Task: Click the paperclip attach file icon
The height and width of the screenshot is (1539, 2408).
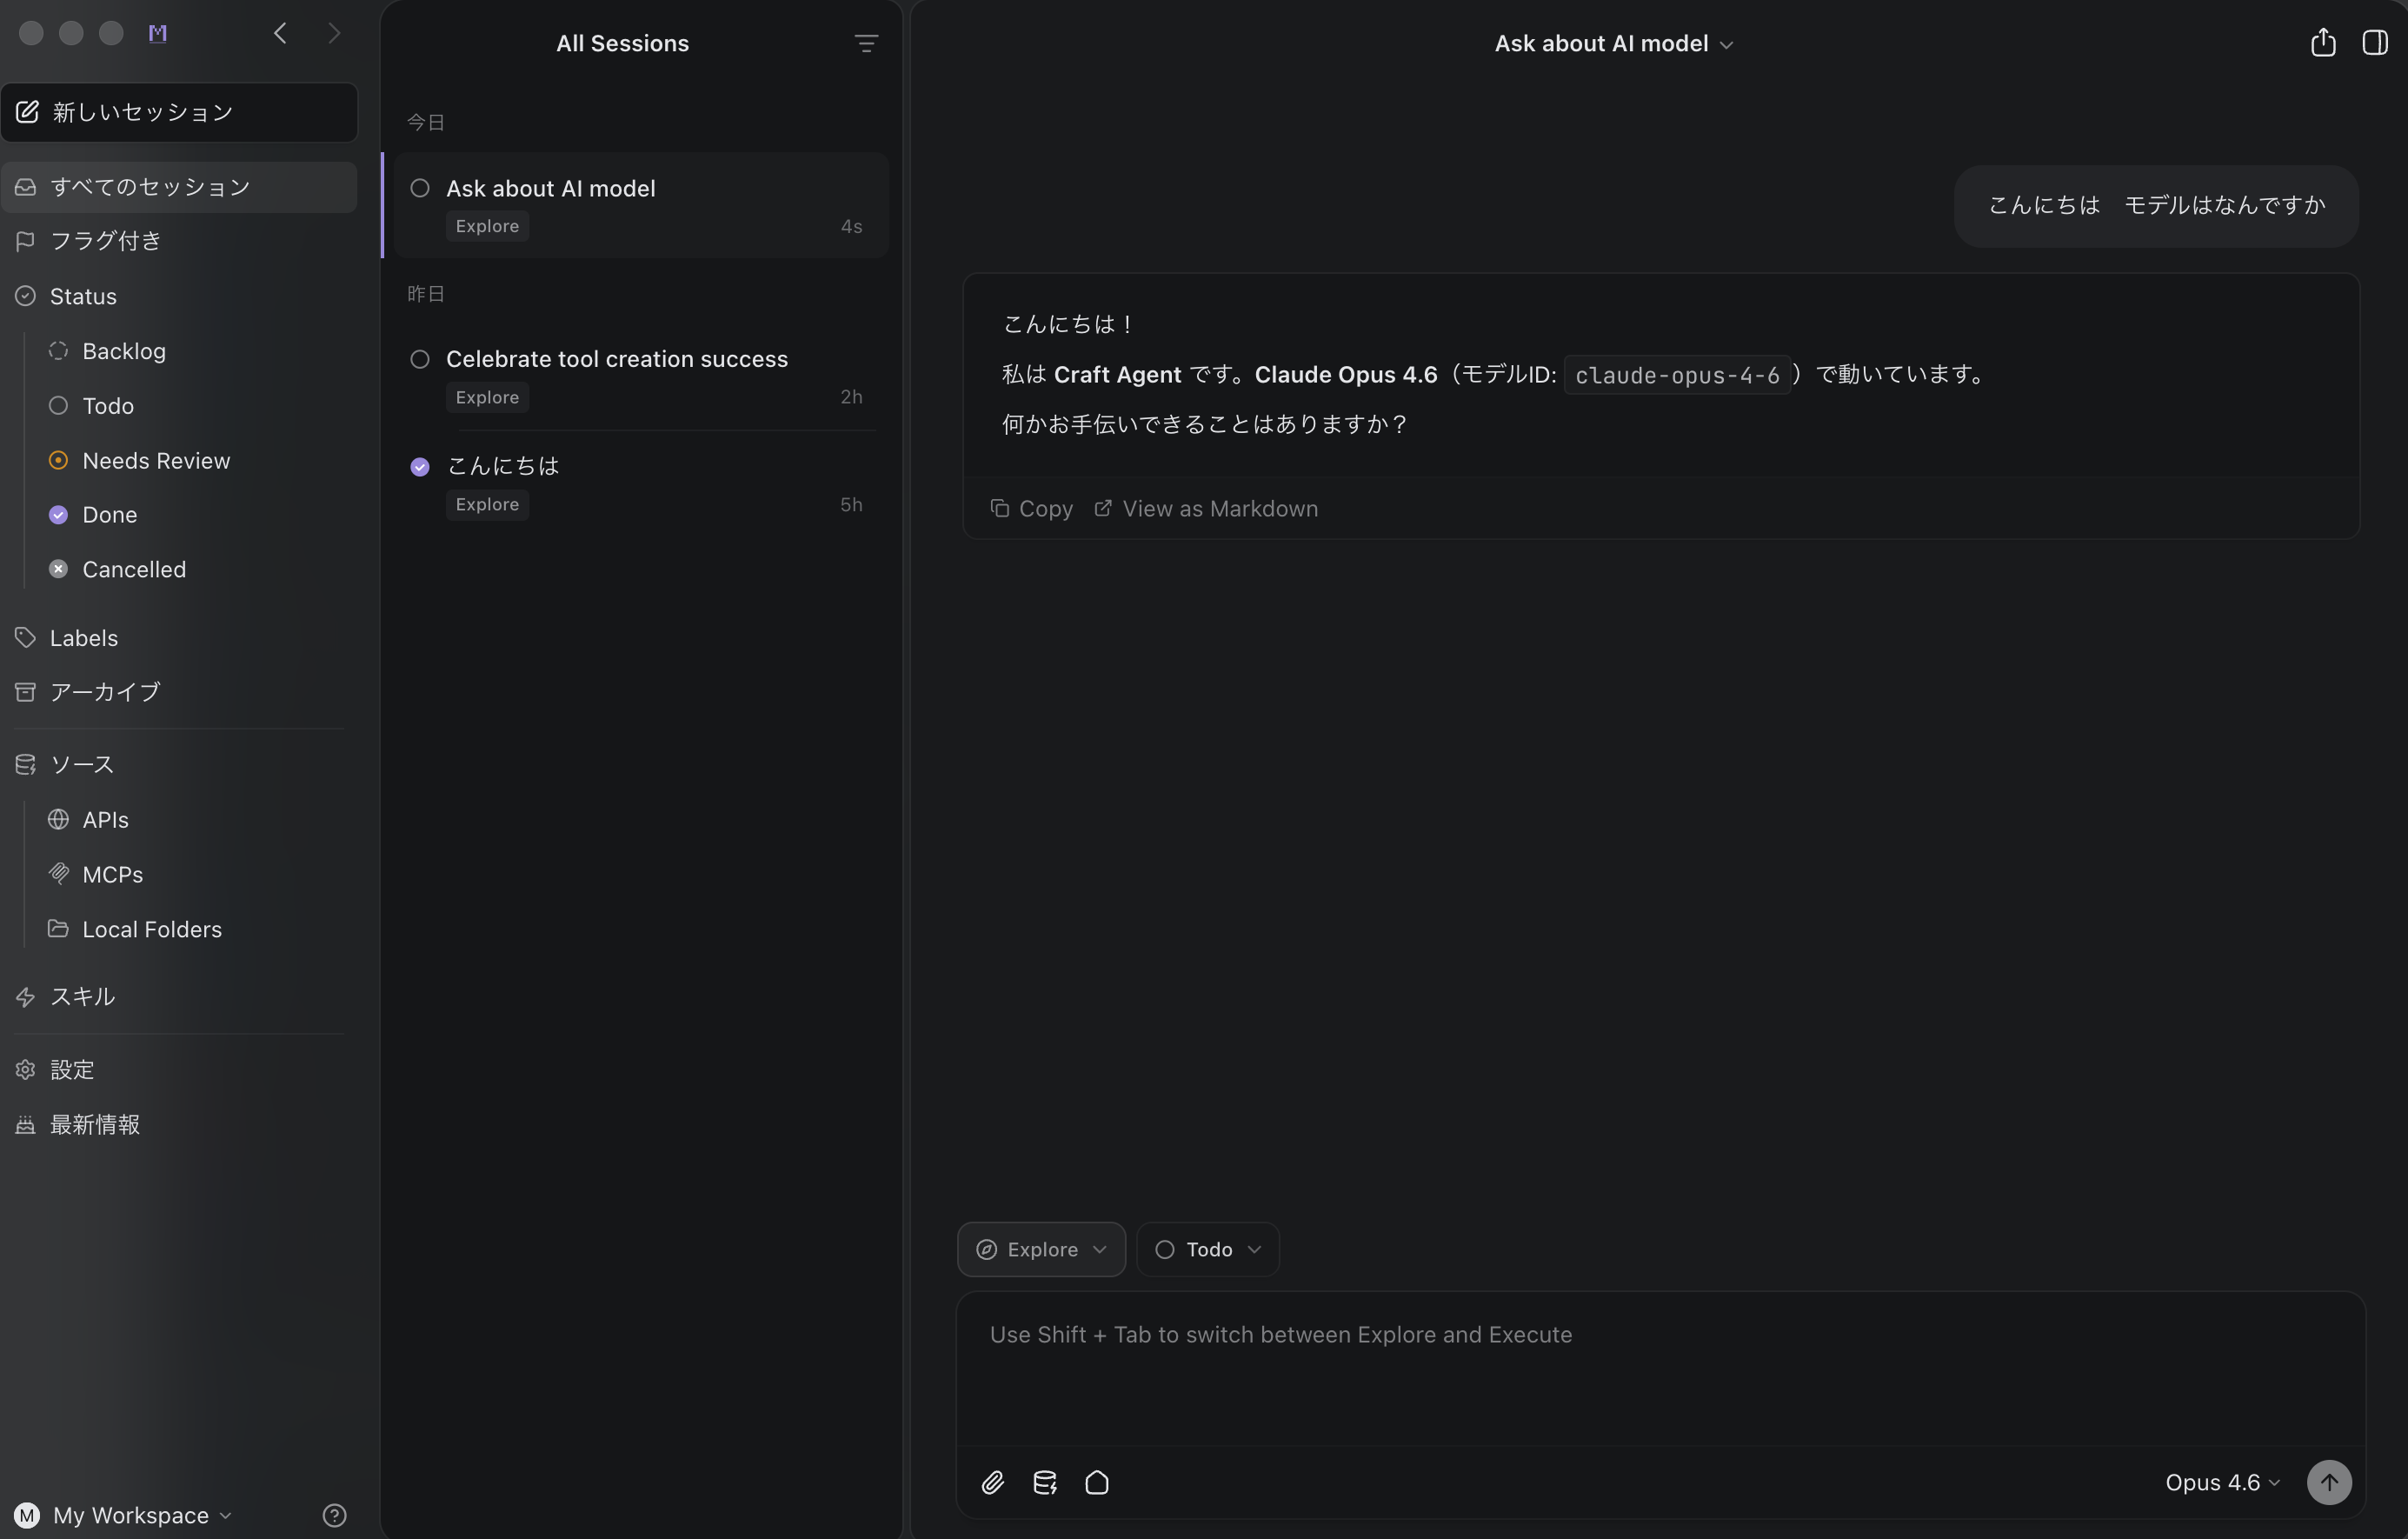Action: coord(992,1482)
